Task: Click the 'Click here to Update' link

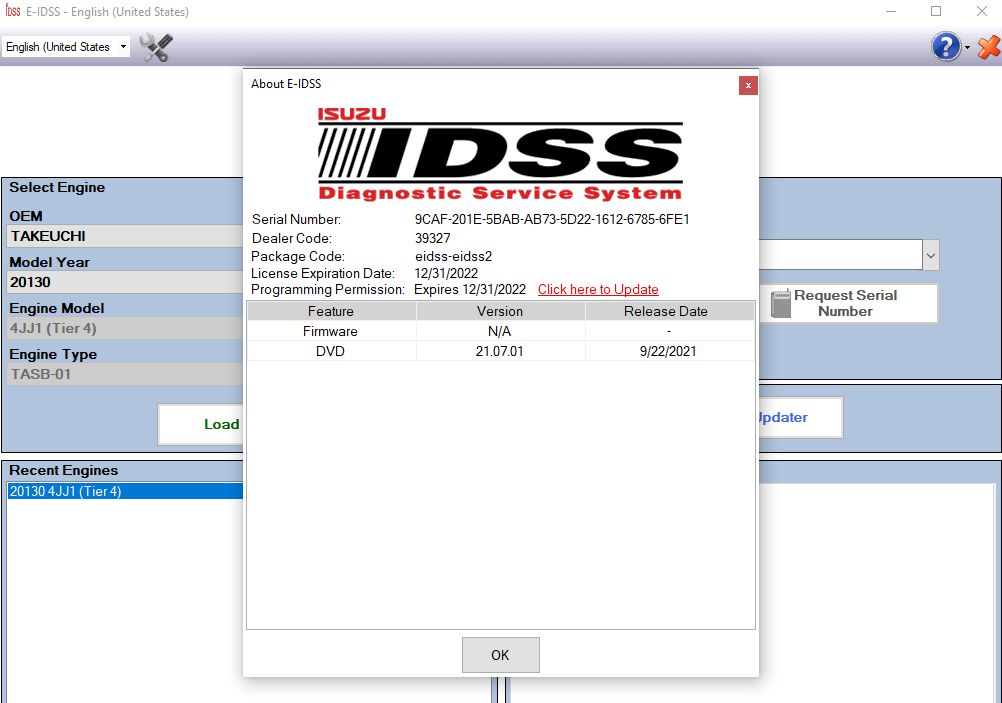Action: tap(598, 290)
